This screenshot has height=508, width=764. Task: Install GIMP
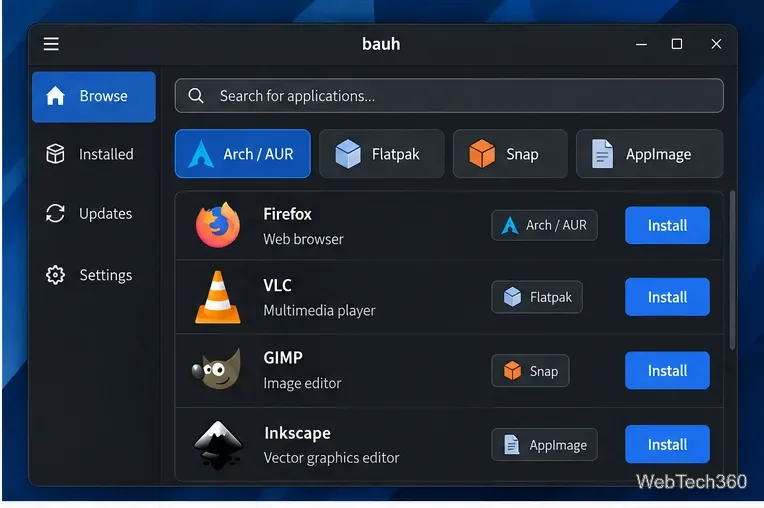tap(667, 370)
